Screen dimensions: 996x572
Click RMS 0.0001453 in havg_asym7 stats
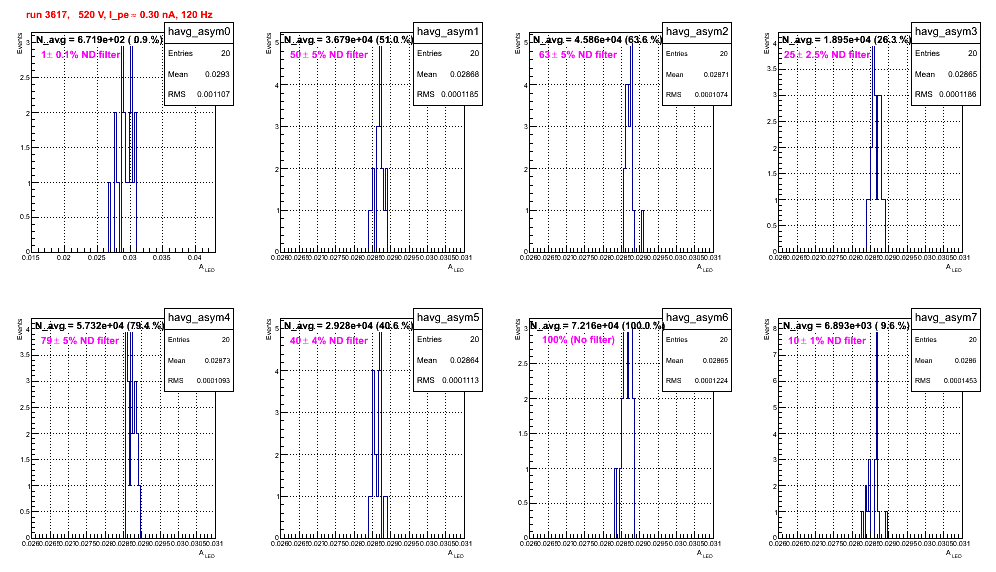click(946, 381)
